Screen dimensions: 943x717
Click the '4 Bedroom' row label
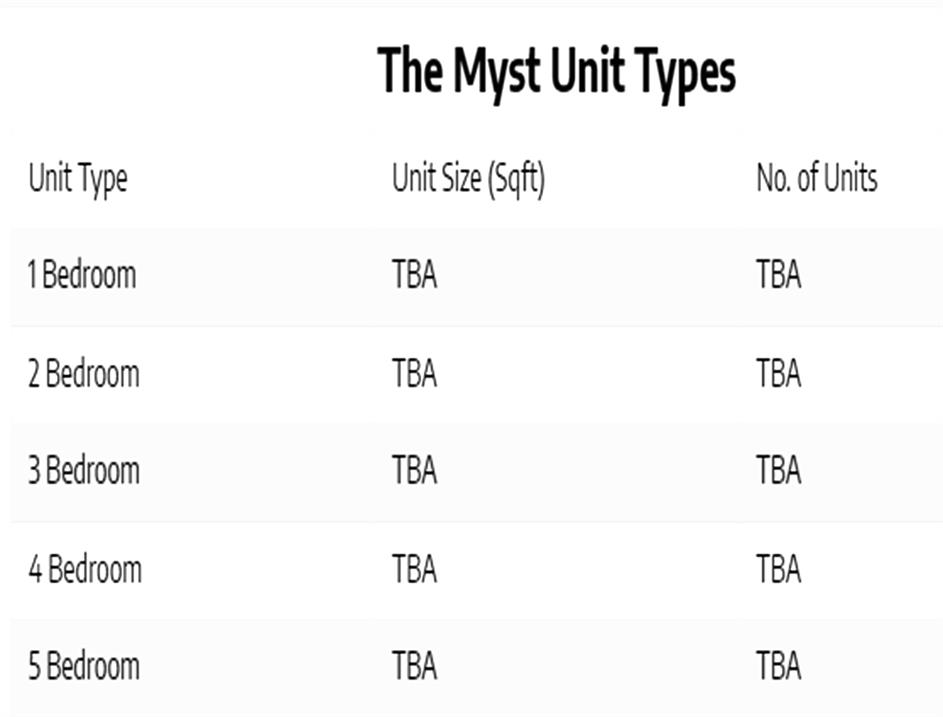85,569
